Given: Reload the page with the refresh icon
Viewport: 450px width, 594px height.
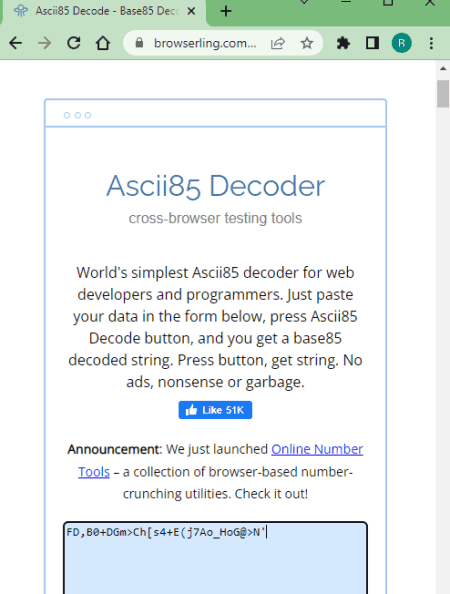Looking at the screenshot, I should click(74, 43).
